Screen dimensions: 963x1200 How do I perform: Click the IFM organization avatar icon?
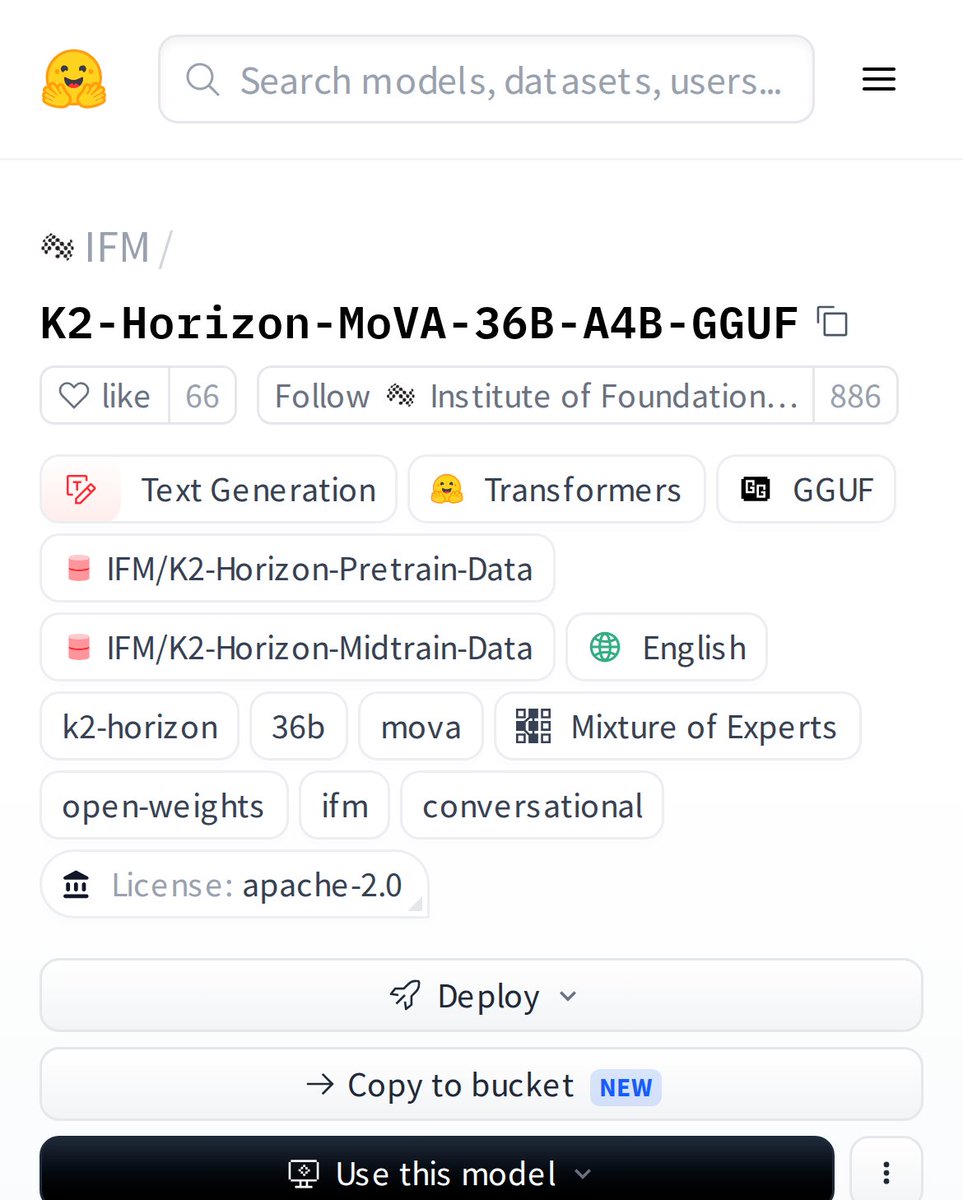click(58, 247)
